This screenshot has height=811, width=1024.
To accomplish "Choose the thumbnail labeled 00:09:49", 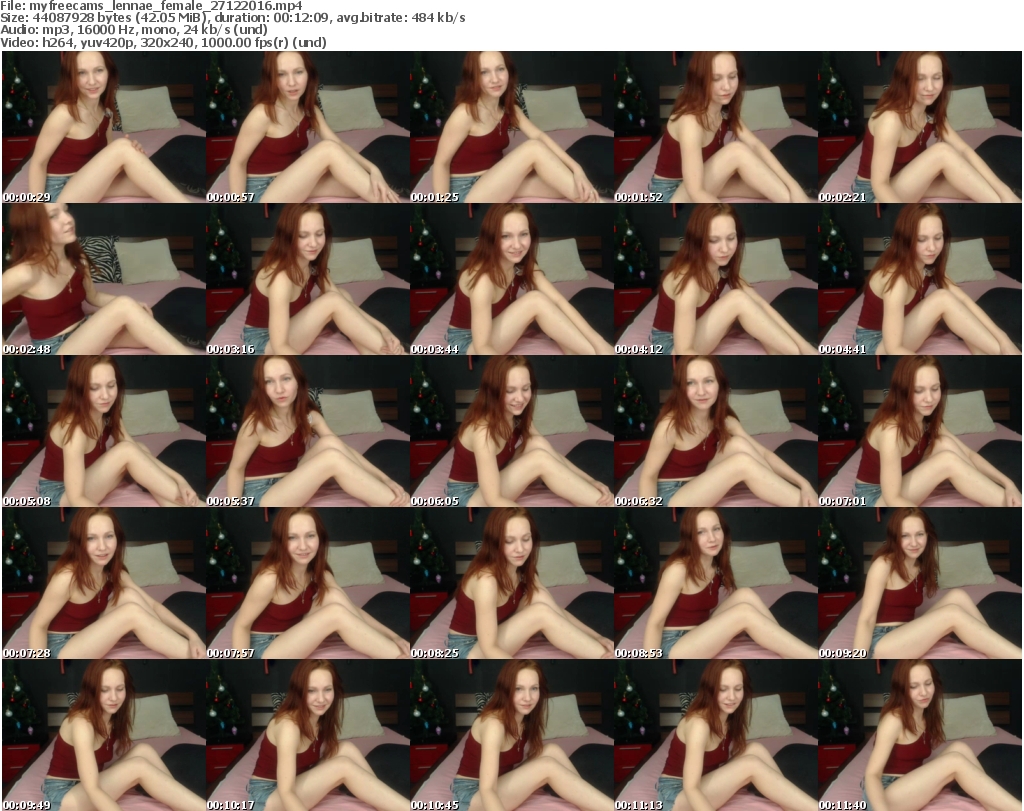I will 104,735.
